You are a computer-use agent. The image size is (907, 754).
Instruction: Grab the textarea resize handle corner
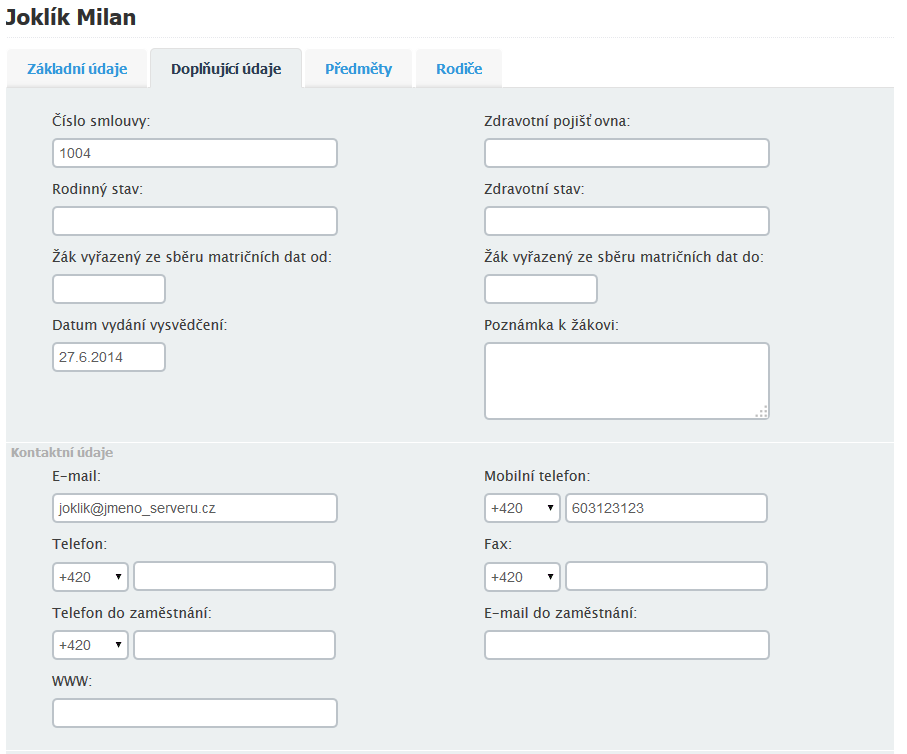coord(762,411)
